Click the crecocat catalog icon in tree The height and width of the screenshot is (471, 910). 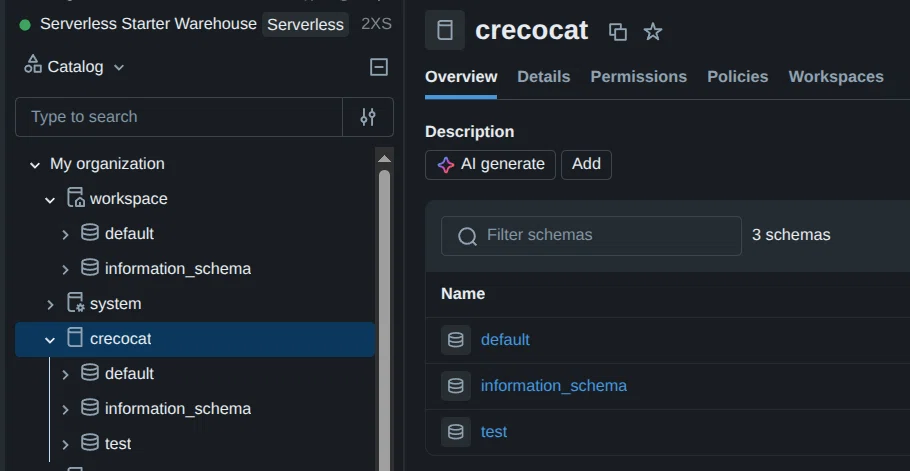pyautogui.click(x=75, y=337)
